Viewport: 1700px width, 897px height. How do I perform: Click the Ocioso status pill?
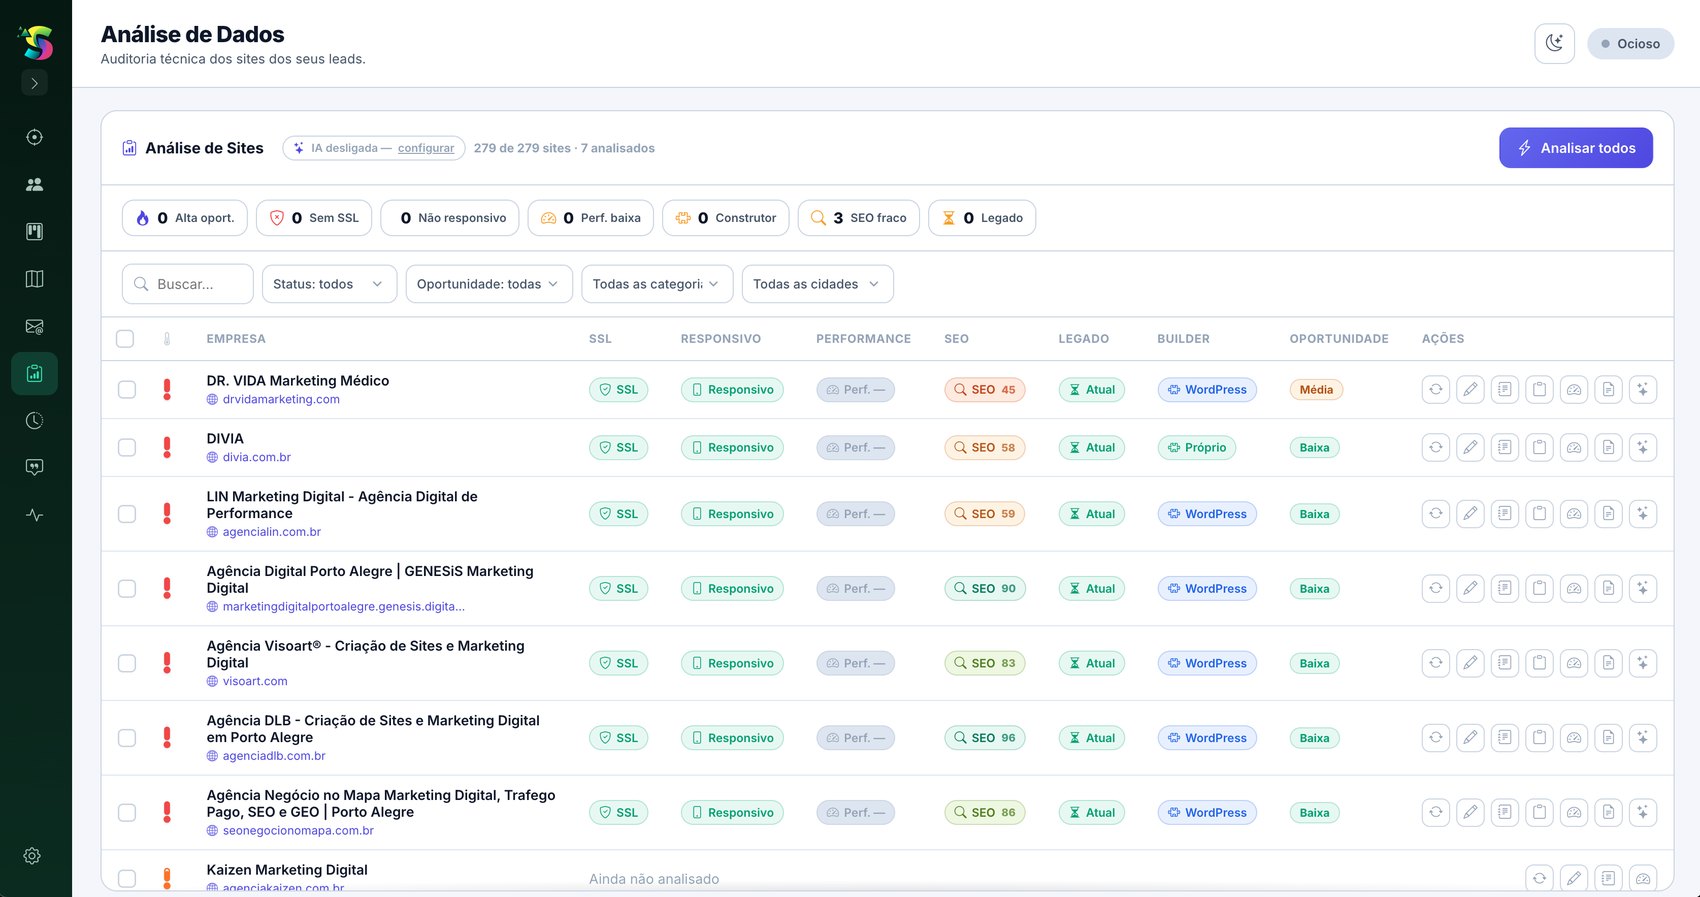(1630, 44)
